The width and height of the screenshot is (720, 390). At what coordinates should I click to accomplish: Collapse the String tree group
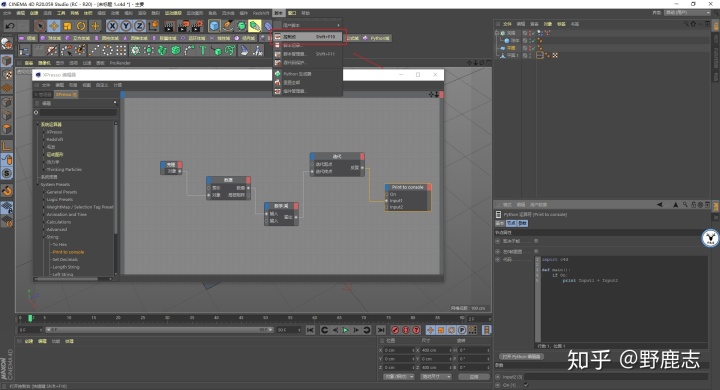(x=45, y=237)
